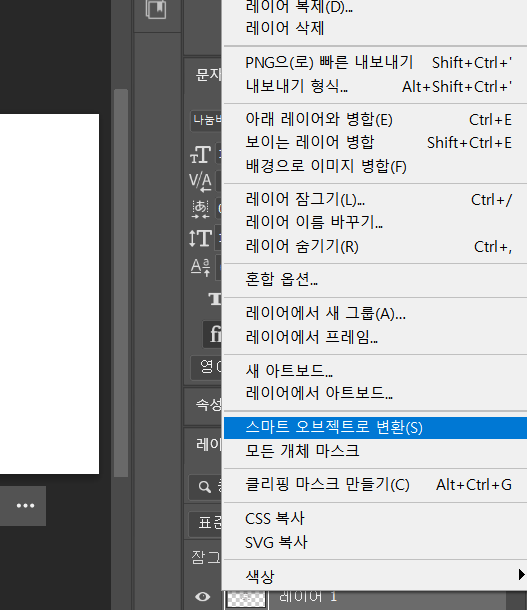The width and height of the screenshot is (527, 610).
Task: Click the V/A kerning icon
Action: (x=201, y=182)
